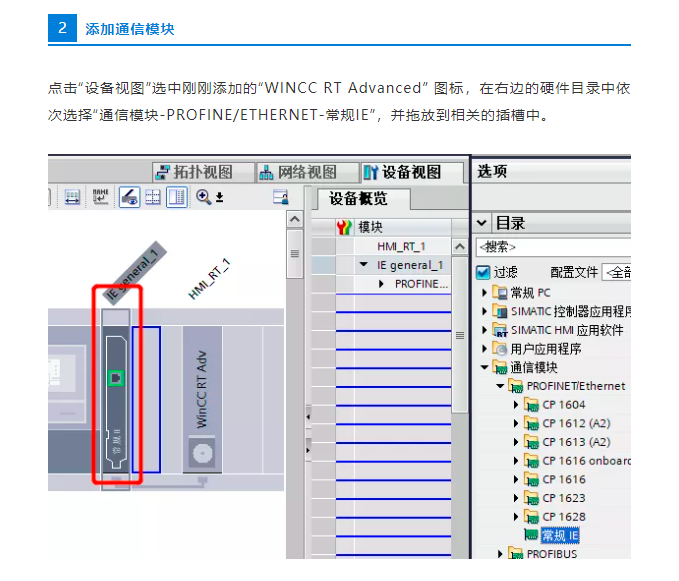Expand the CP 1604 folder
The image size is (679, 581).
coord(516,404)
